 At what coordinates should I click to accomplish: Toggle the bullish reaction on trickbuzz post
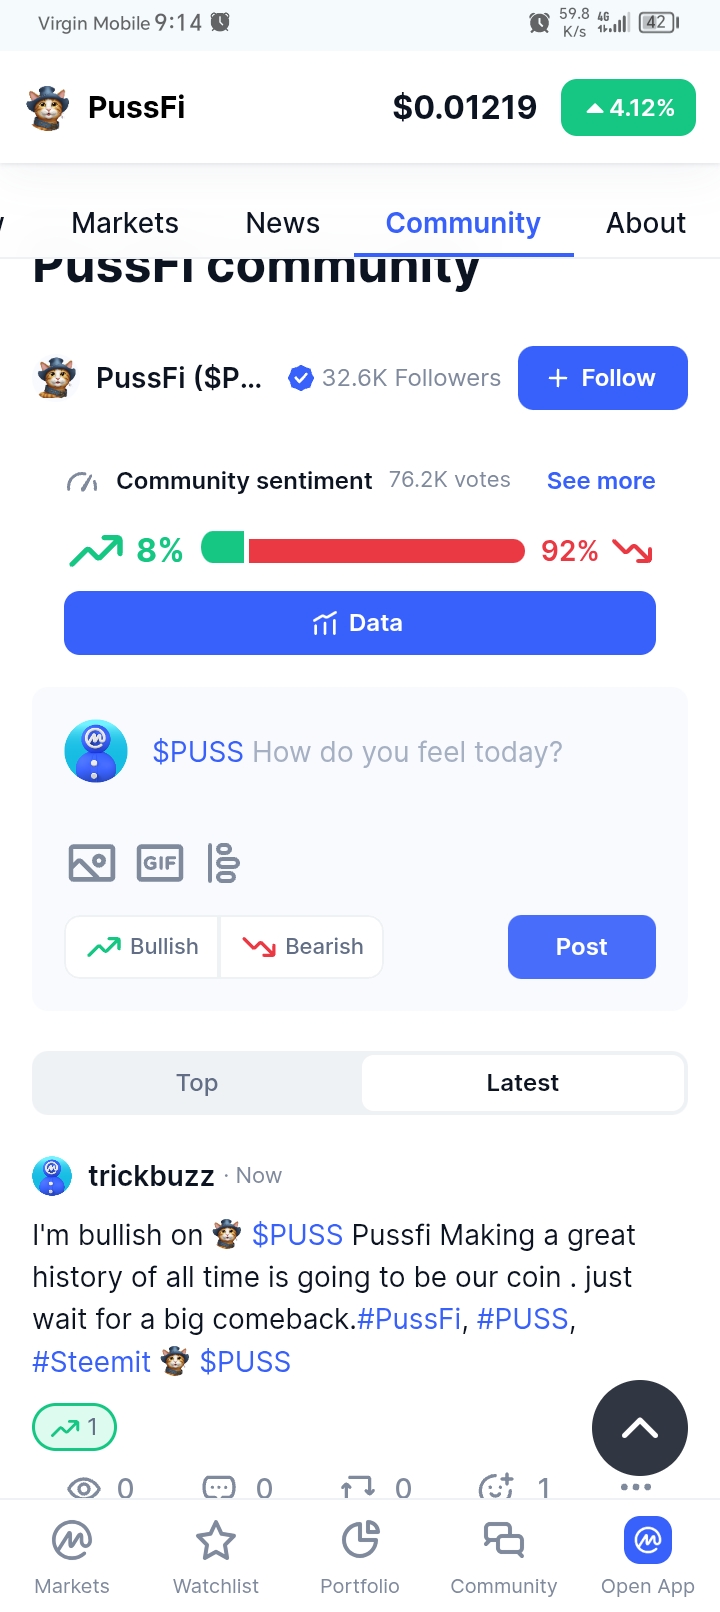pyautogui.click(x=75, y=1427)
